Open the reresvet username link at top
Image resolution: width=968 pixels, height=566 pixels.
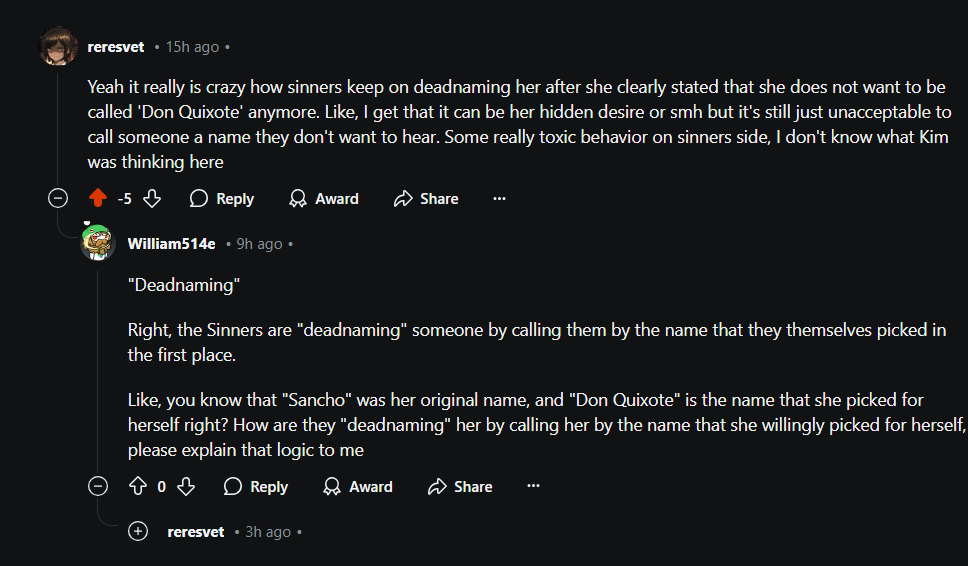click(116, 47)
